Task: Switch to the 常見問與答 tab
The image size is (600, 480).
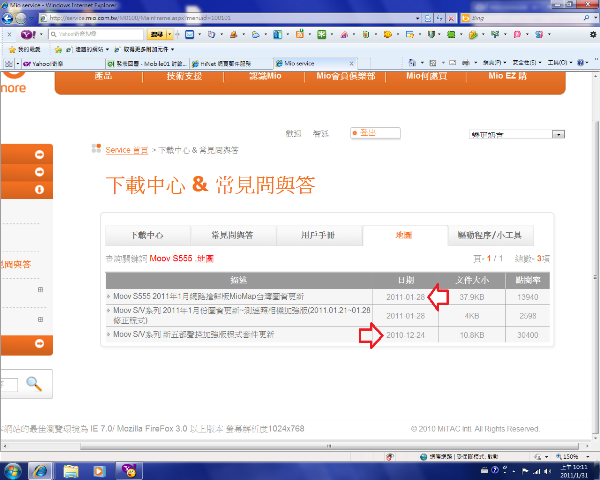Action: point(233,235)
